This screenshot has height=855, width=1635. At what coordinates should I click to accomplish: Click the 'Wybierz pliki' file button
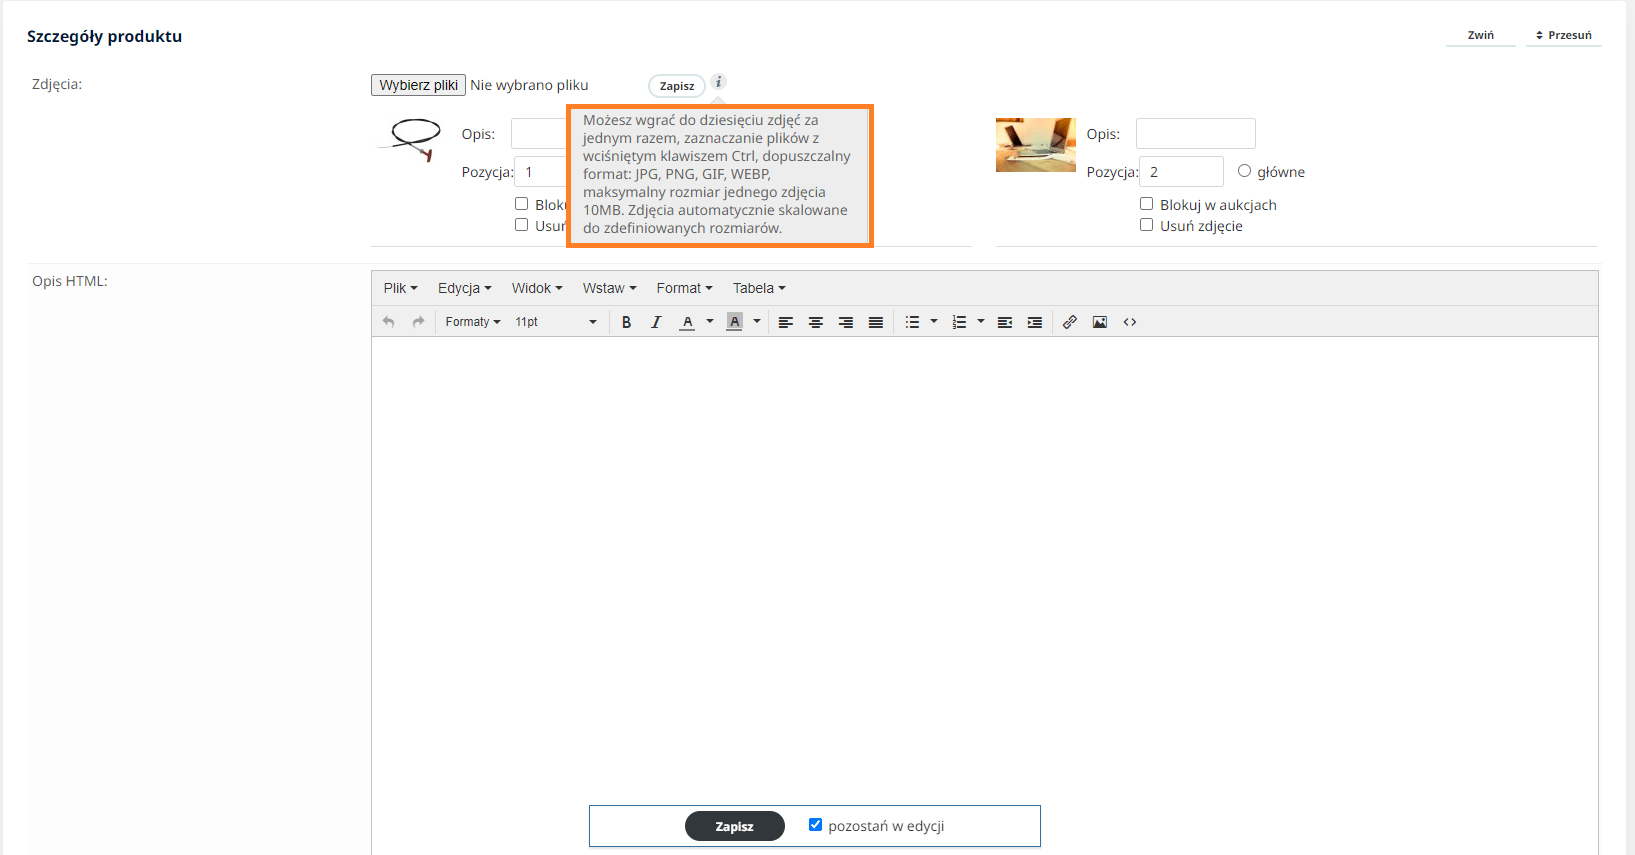click(418, 85)
